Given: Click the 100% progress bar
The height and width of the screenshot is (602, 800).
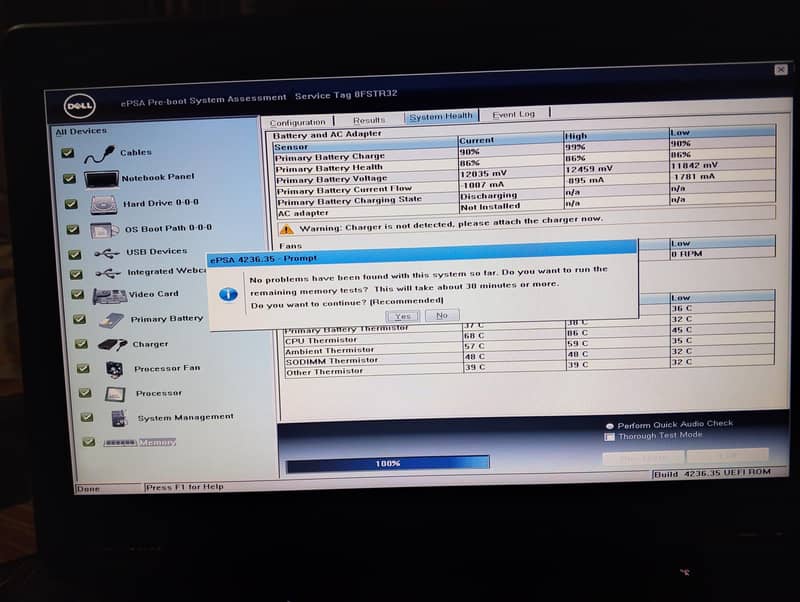Looking at the screenshot, I should 388,463.
